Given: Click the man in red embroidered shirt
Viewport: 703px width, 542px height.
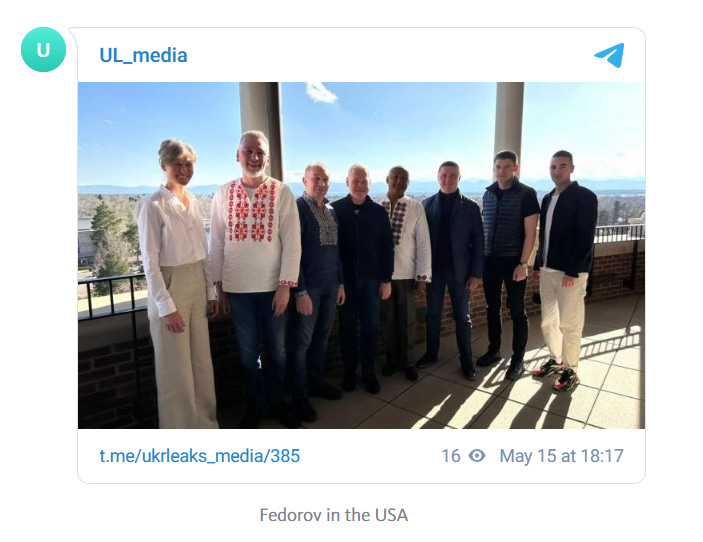Looking at the screenshot, I should (255, 278).
